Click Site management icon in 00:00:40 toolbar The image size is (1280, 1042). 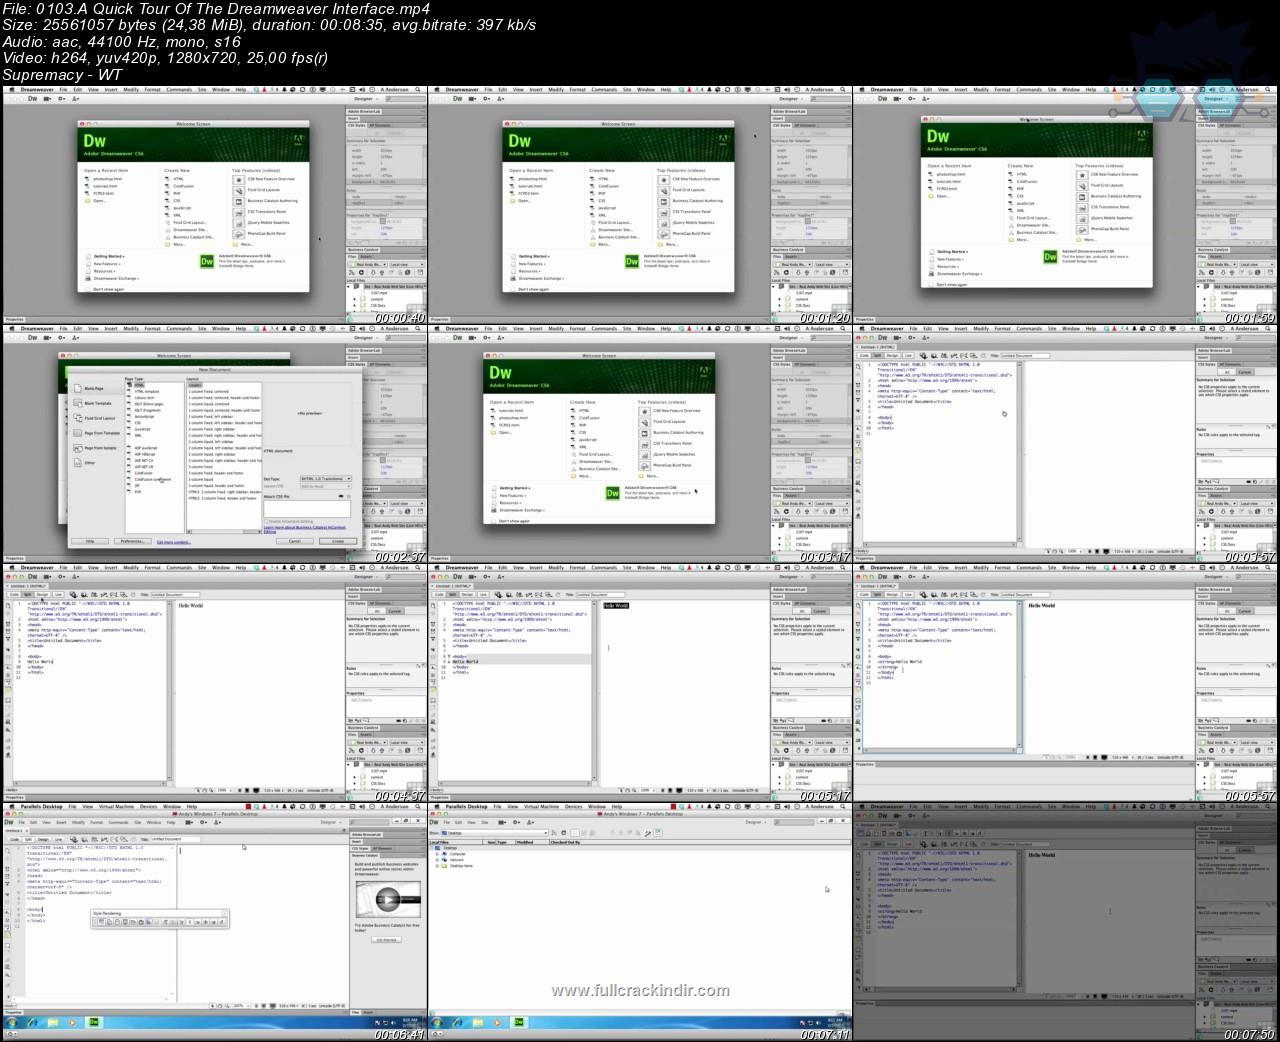pos(75,99)
